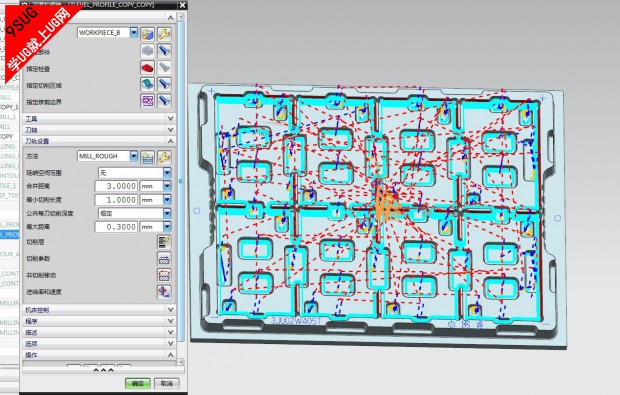Collapse the 刀轨设置 section
The height and width of the screenshot is (395, 620).
click(99, 141)
